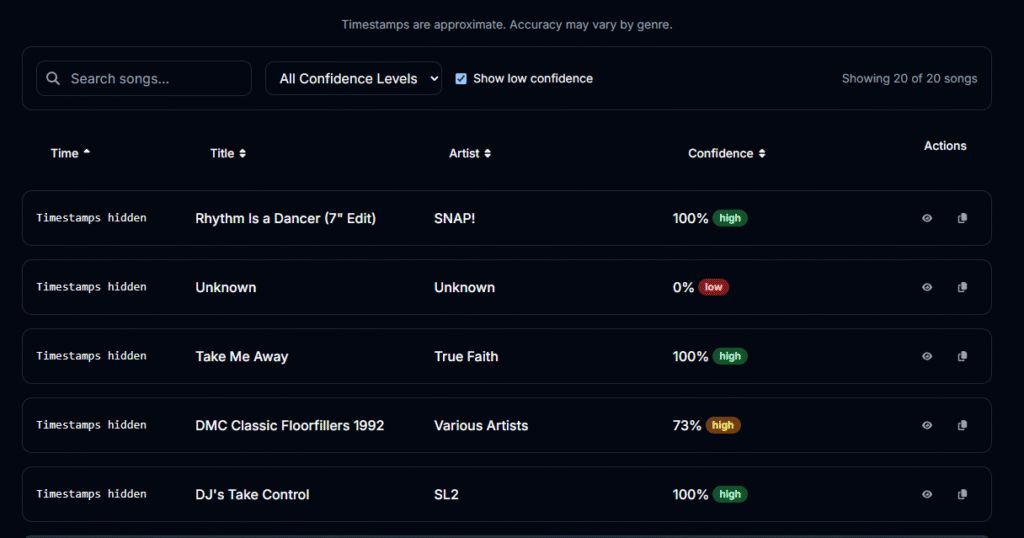Viewport: 1024px width, 538px height.
Task: Click the low confidence badge on Unknown
Action: pyautogui.click(x=713, y=287)
